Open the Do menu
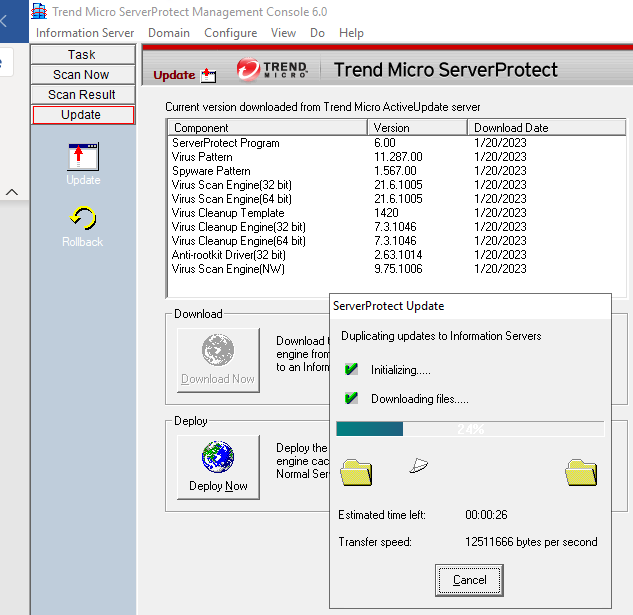Image resolution: width=633 pixels, height=615 pixels. click(x=317, y=33)
